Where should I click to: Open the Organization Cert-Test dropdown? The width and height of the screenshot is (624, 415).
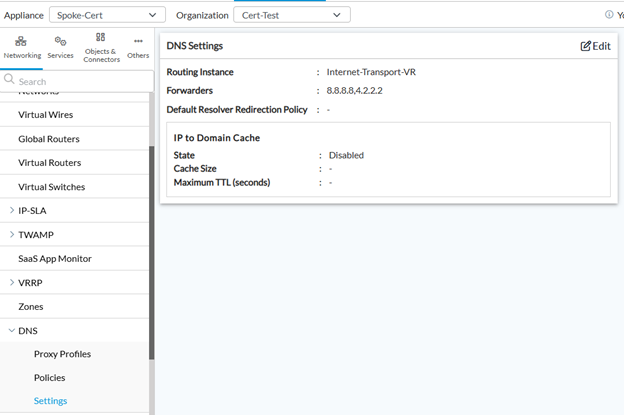pyautogui.click(x=292, y=15)
